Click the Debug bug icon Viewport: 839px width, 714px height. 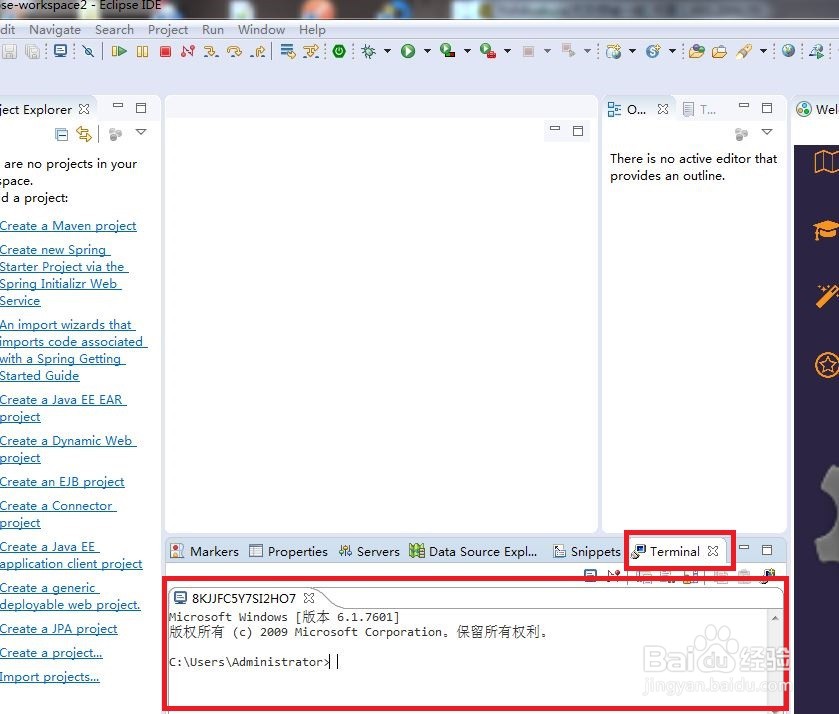pos(369,51)
